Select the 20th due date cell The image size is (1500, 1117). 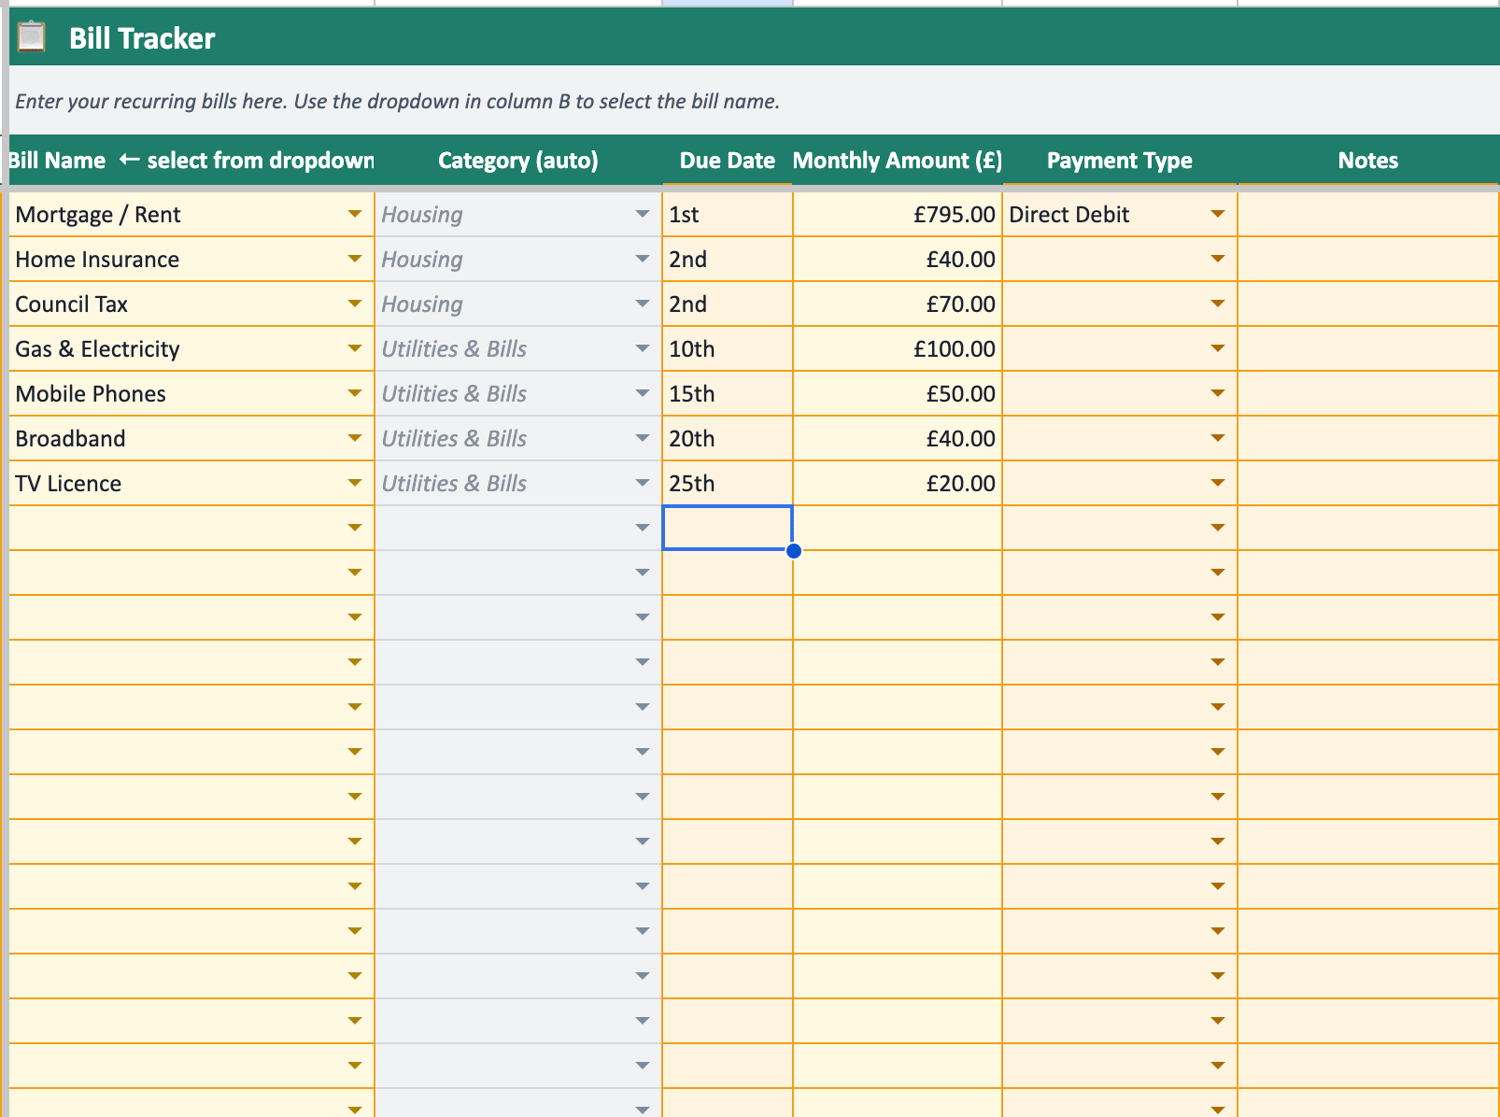tap(727, 438)
